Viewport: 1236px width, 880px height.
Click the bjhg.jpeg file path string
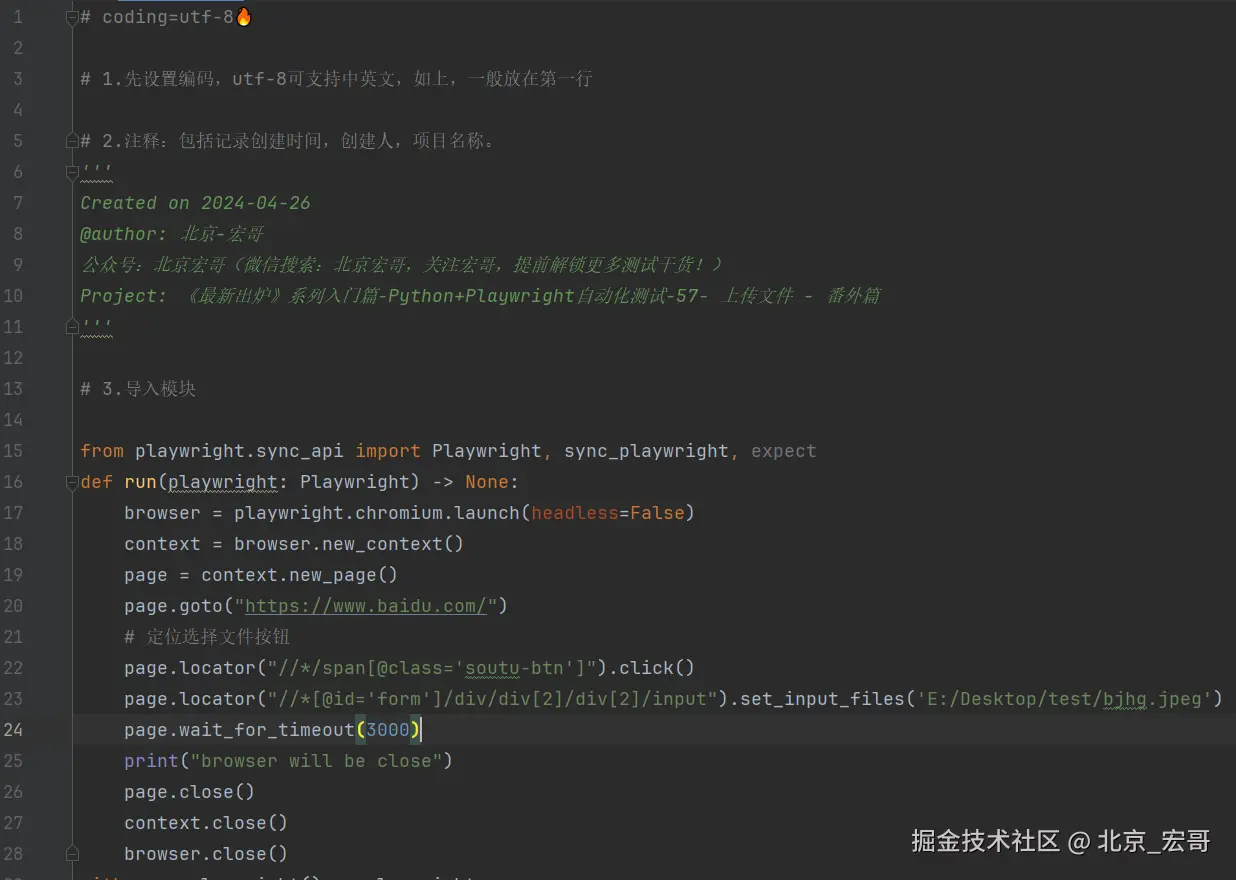tap(1065, 699)
